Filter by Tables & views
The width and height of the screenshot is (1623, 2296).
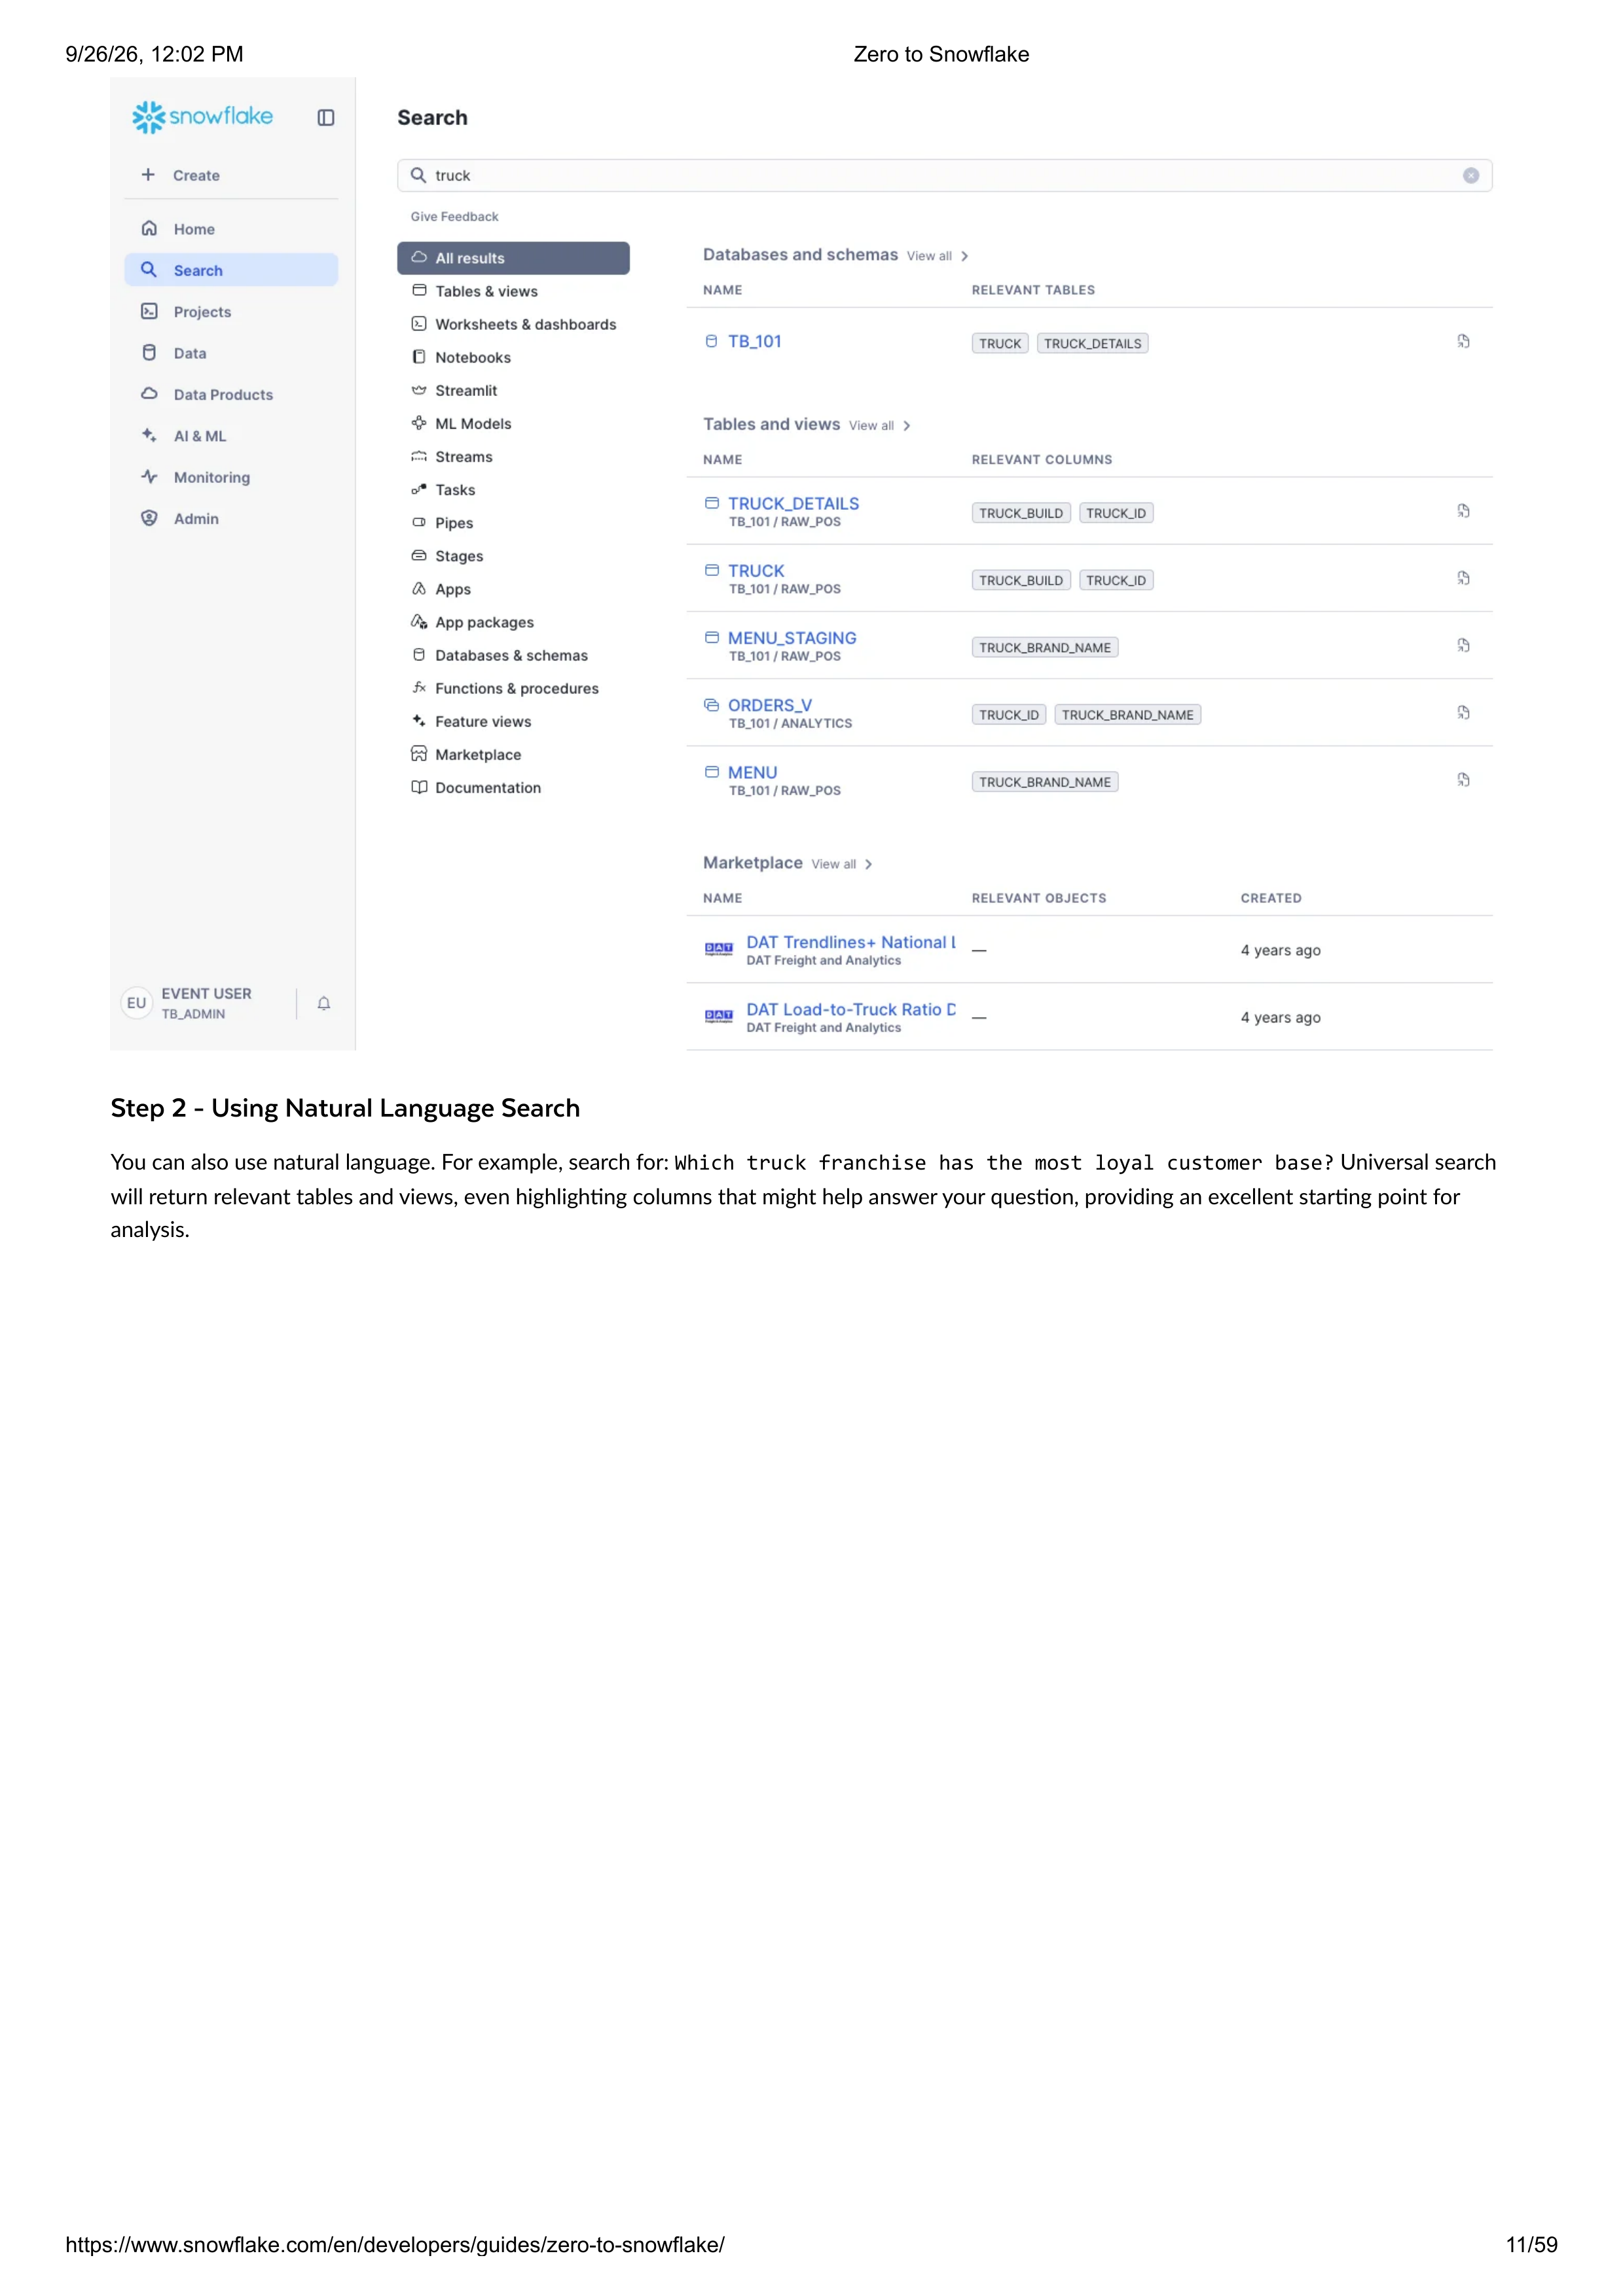pyautogui.click(x=513, y=291)
